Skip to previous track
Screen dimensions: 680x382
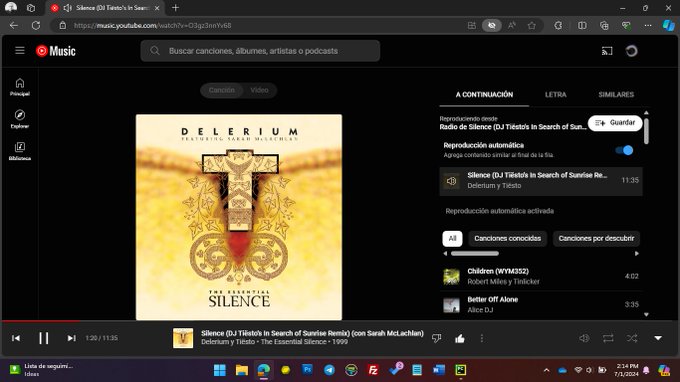tap(16, 338)
